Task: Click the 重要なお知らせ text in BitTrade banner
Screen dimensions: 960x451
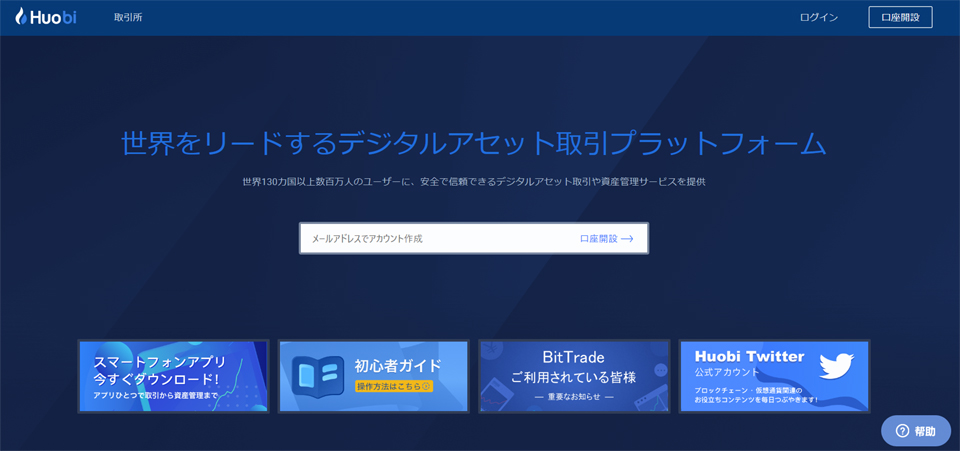Action: coord(573,397)
